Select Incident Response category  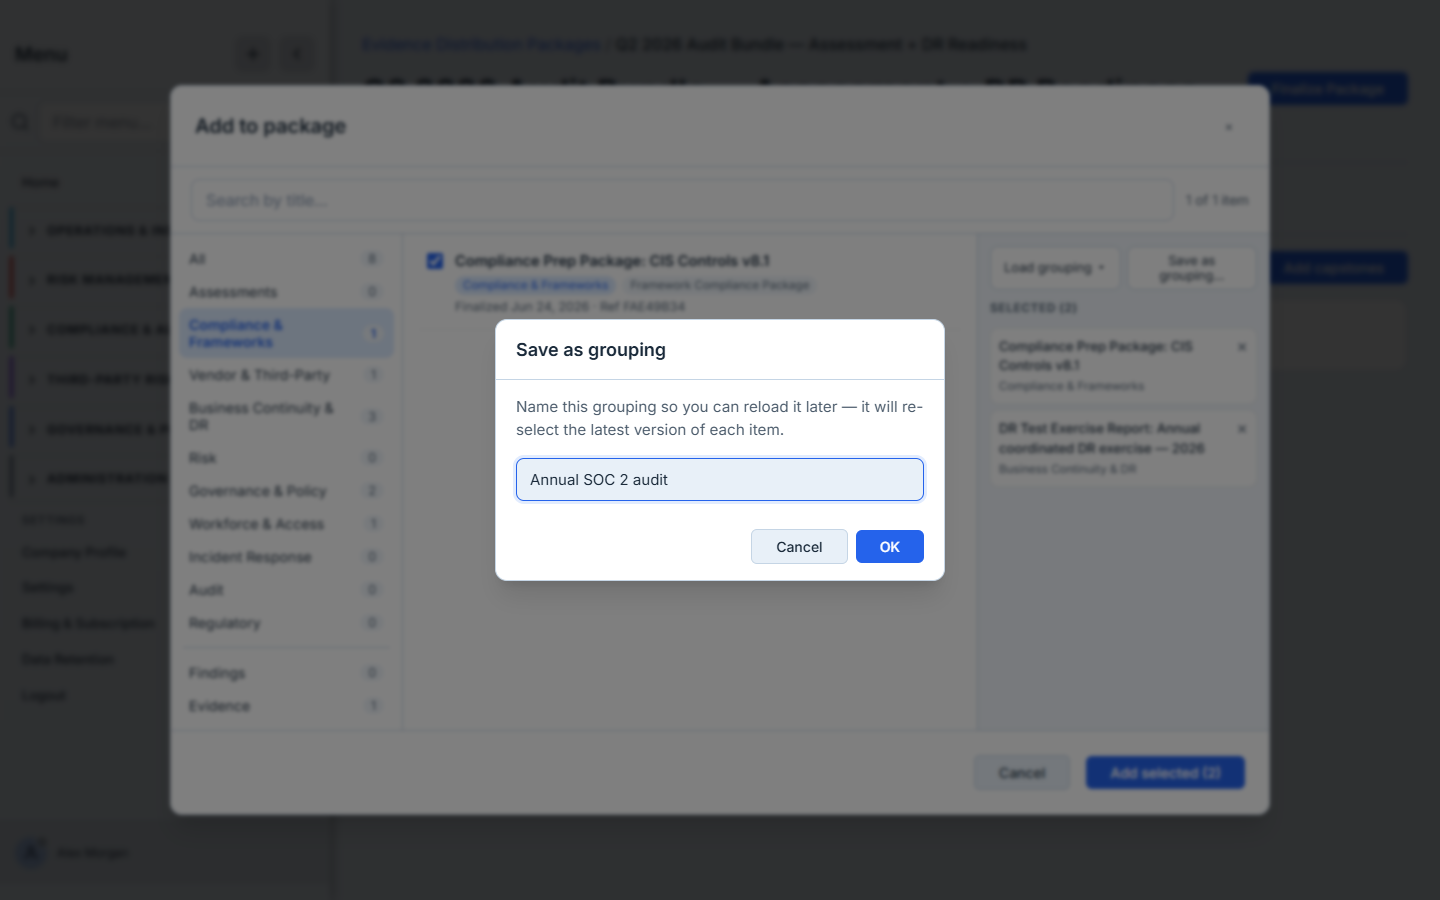[286, 557]
